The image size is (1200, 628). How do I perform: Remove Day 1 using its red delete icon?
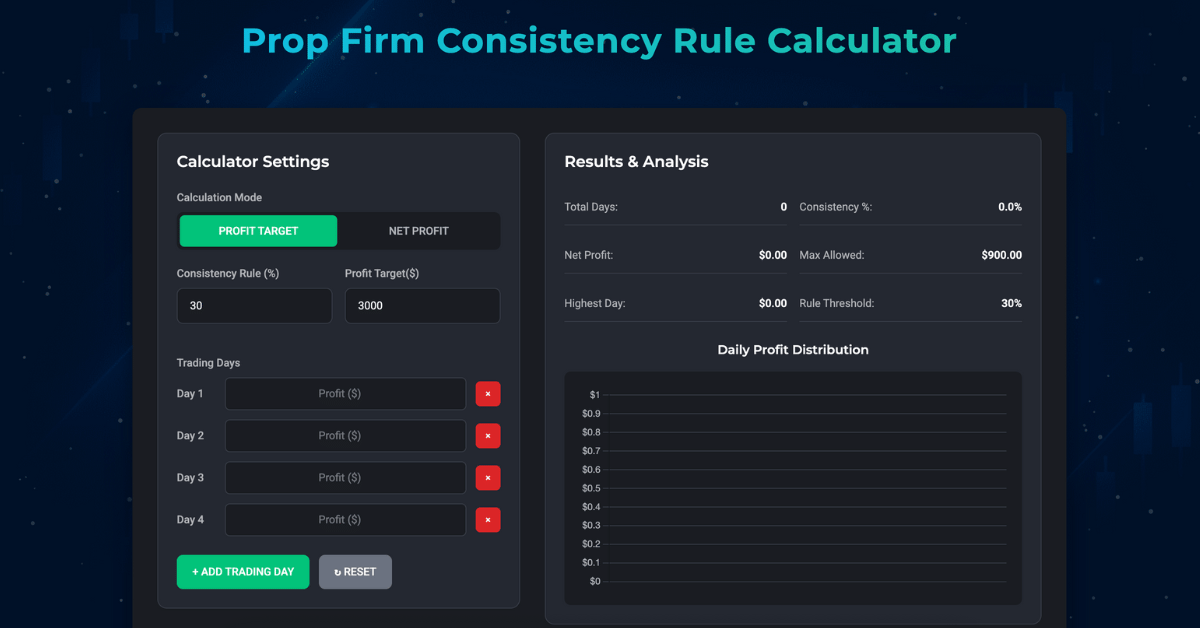[x=488, y=393]
